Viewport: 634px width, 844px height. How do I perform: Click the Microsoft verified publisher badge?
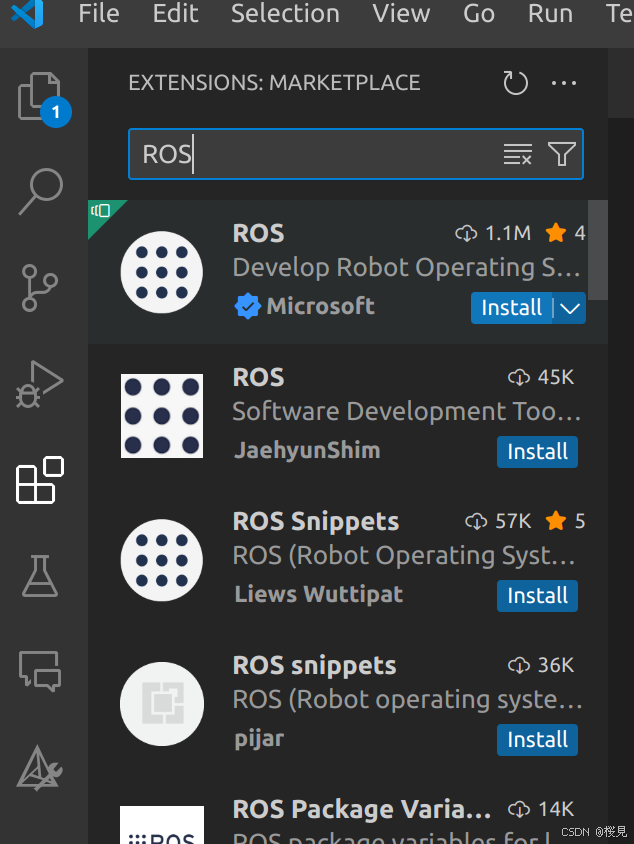(x=247, y=306)
